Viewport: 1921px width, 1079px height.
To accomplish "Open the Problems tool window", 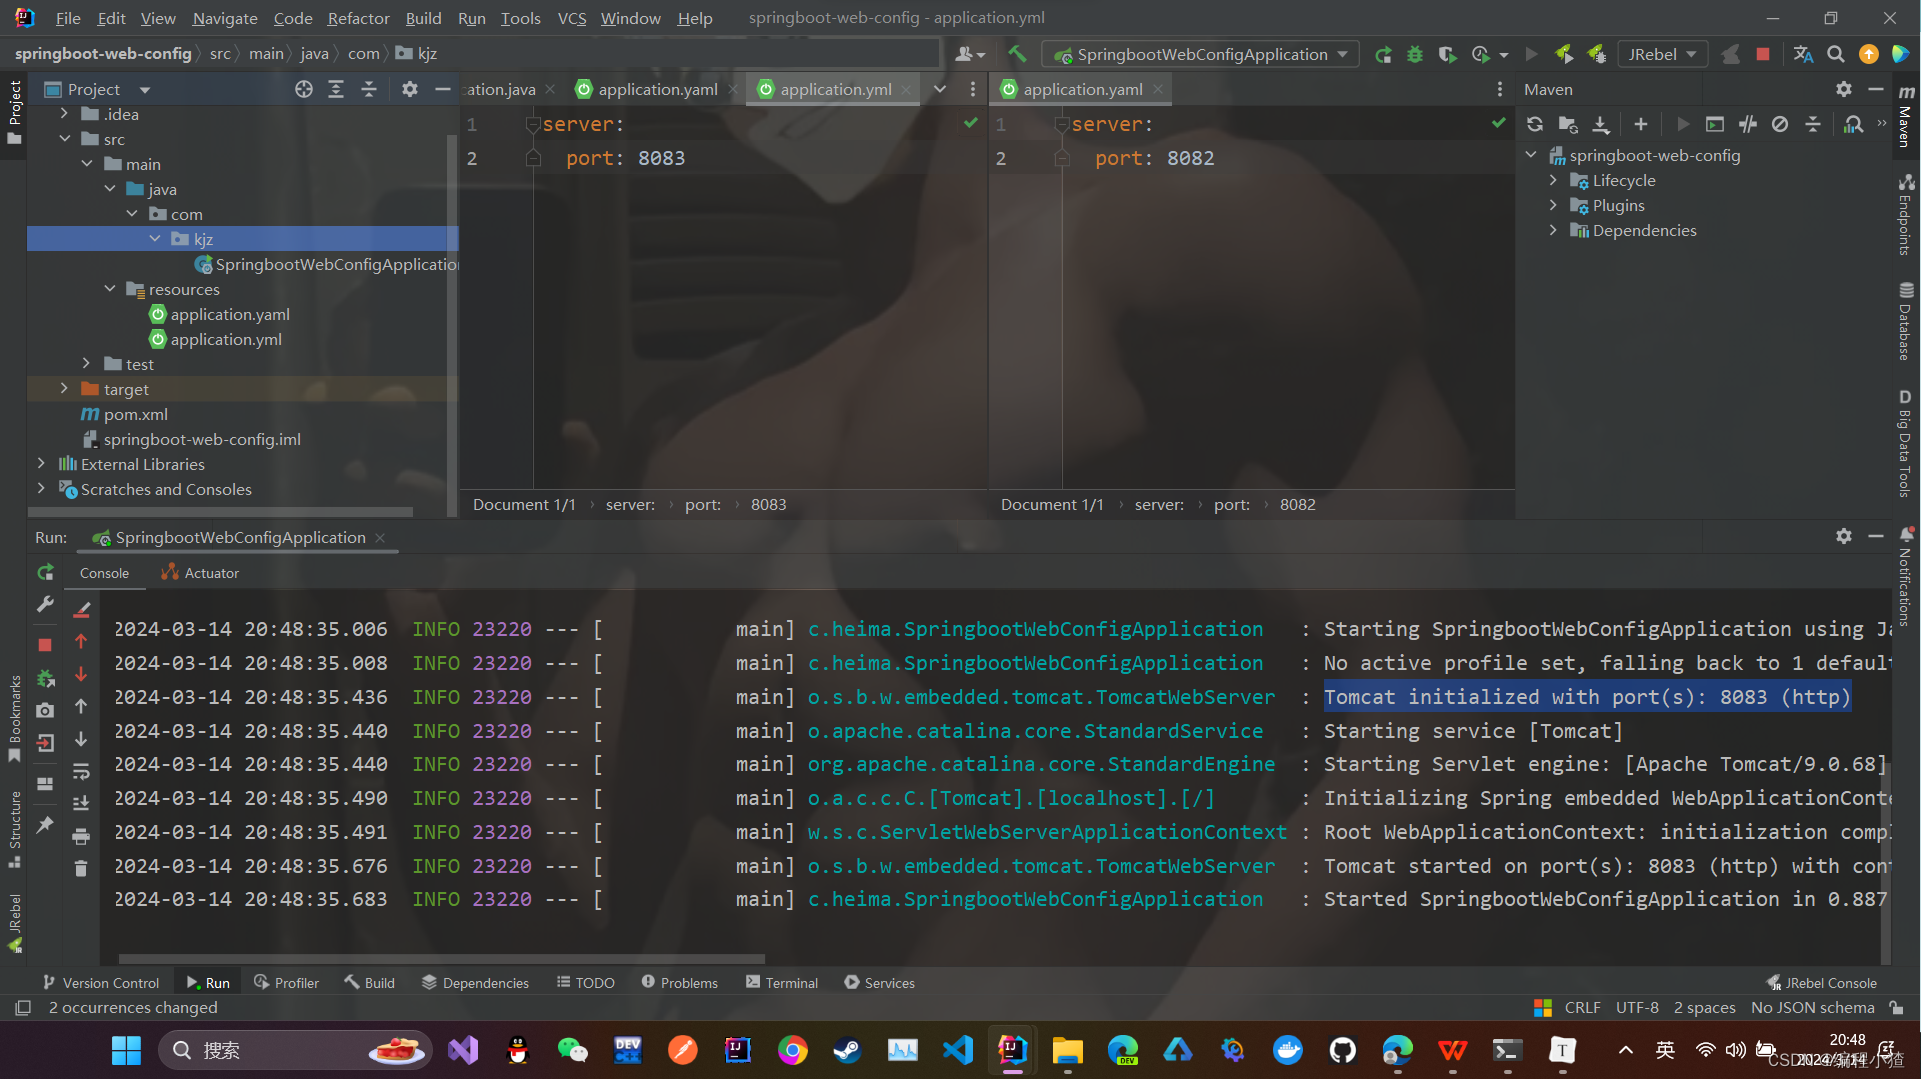I will click(679, 983).
